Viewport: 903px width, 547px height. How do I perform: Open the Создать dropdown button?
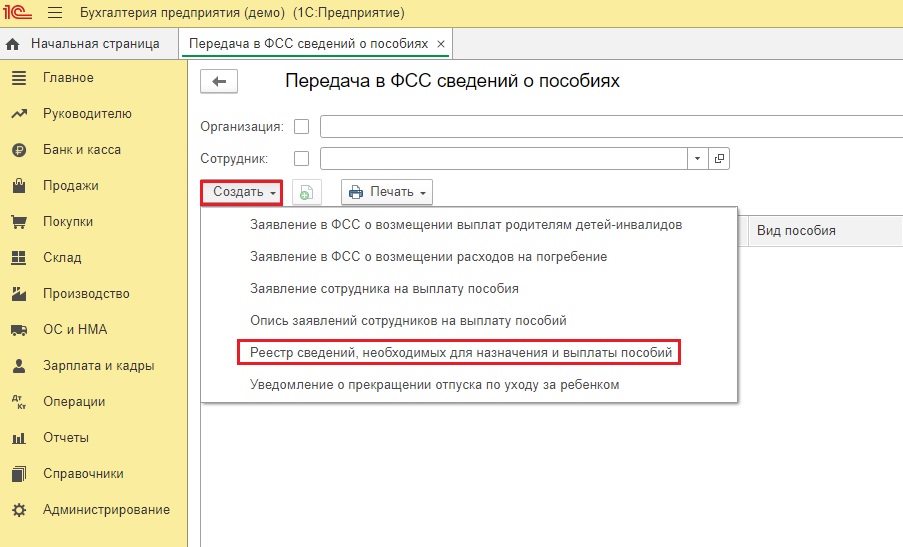[x=241, y=192]
